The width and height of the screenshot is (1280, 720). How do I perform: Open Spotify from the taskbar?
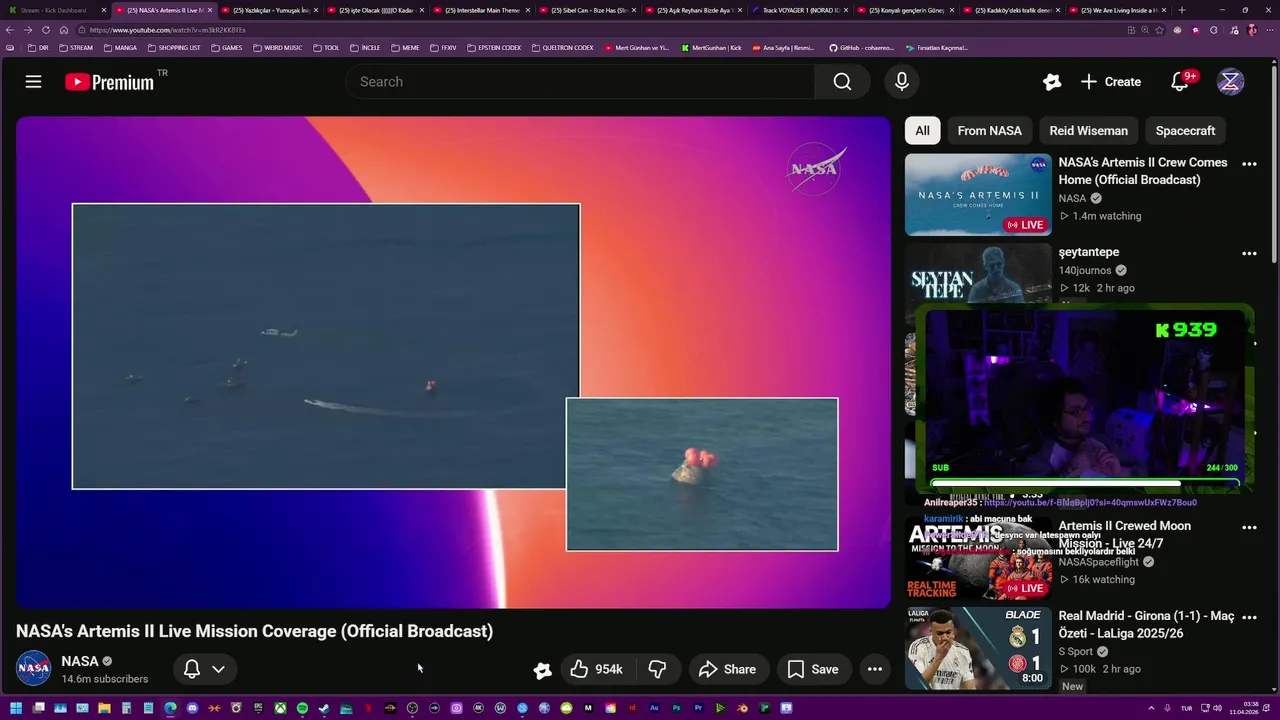tap(302, 708)
